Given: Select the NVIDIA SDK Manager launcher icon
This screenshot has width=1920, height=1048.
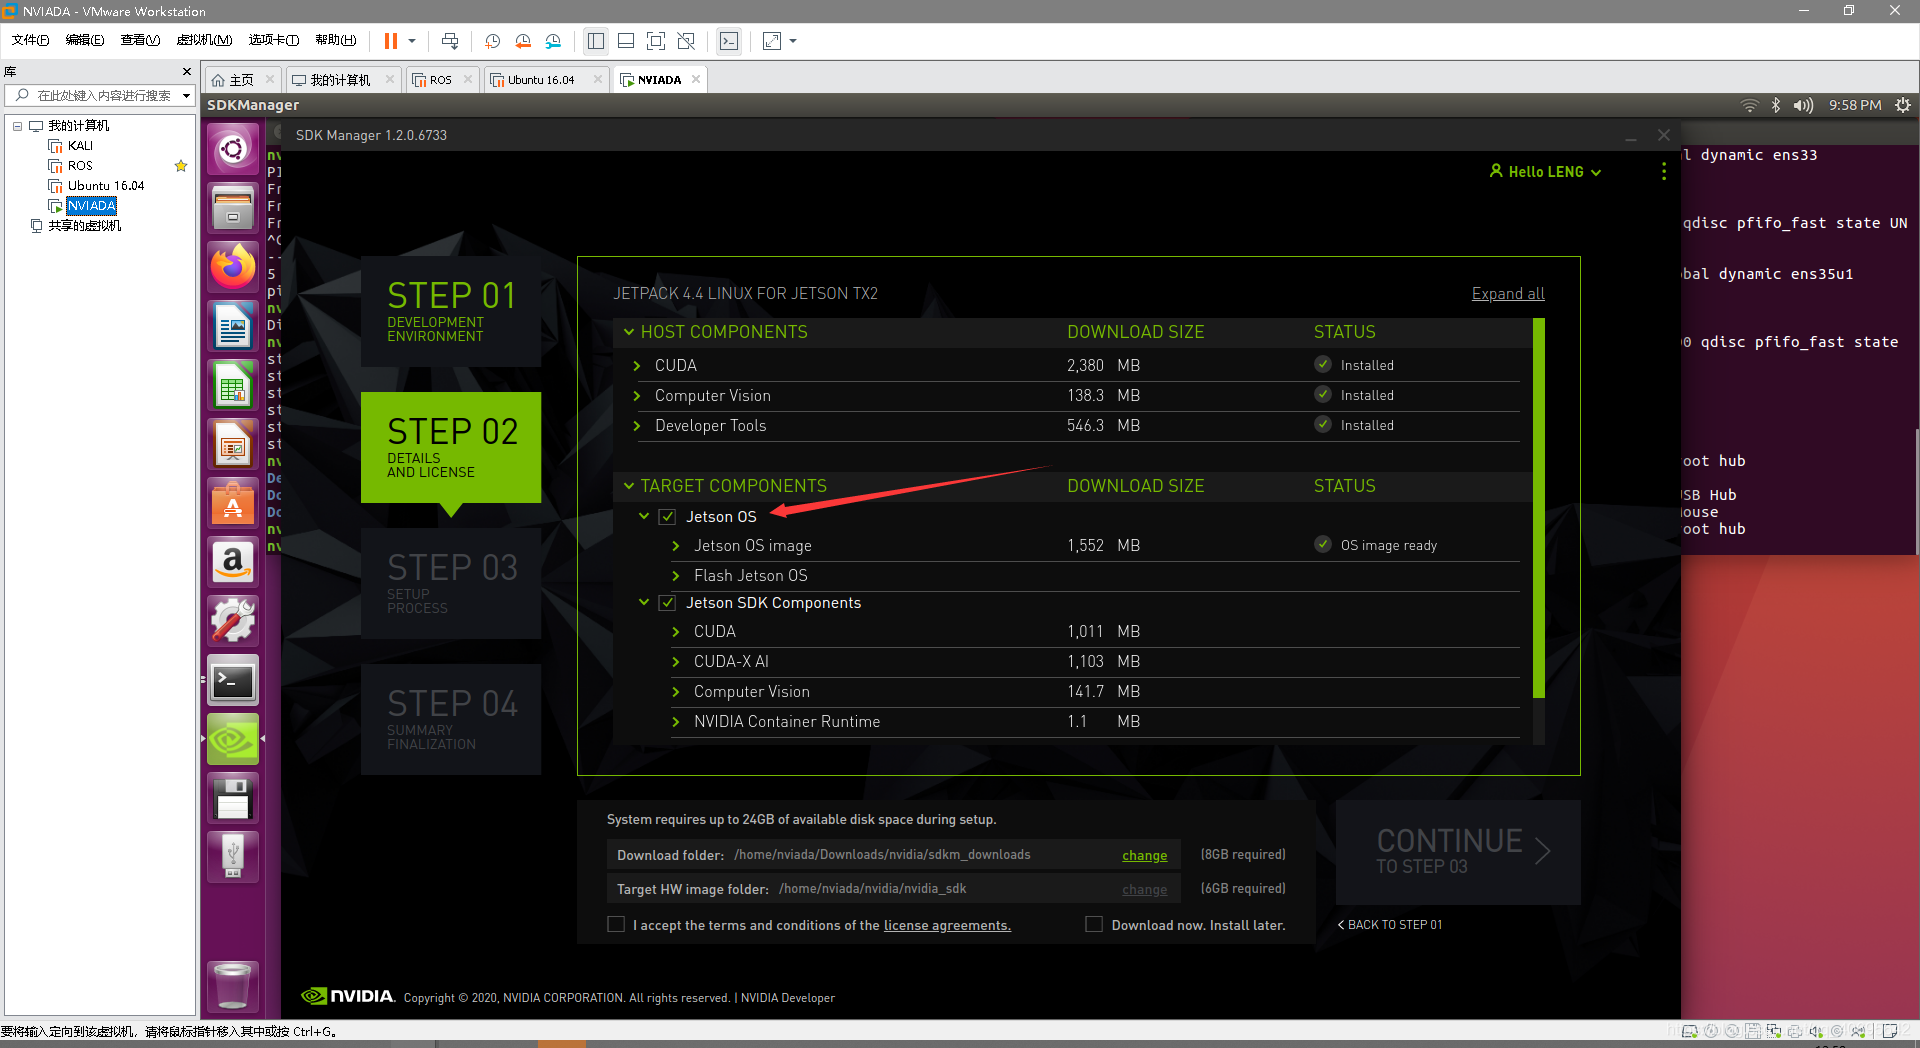Looking at the screenshot, I should click(233, 740).
